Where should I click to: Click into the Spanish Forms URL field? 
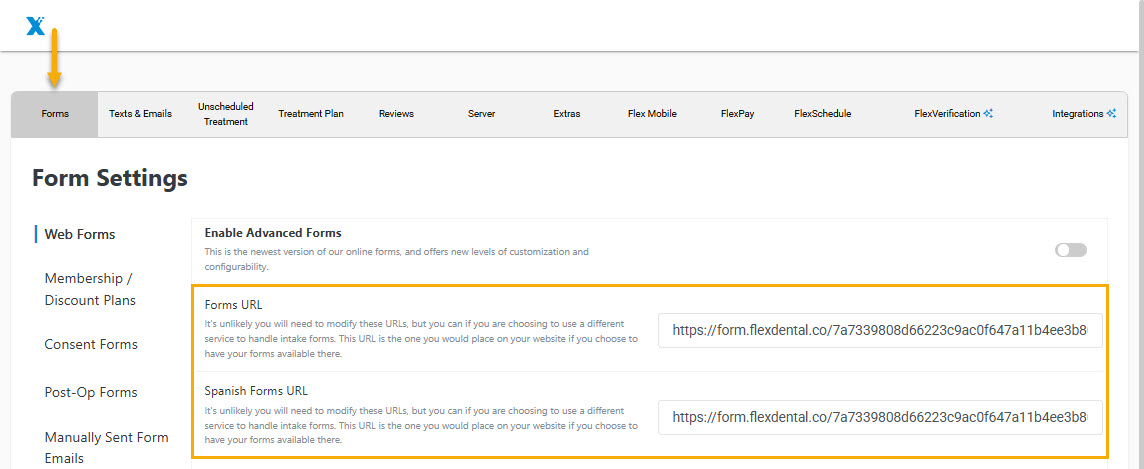(880, 417)
